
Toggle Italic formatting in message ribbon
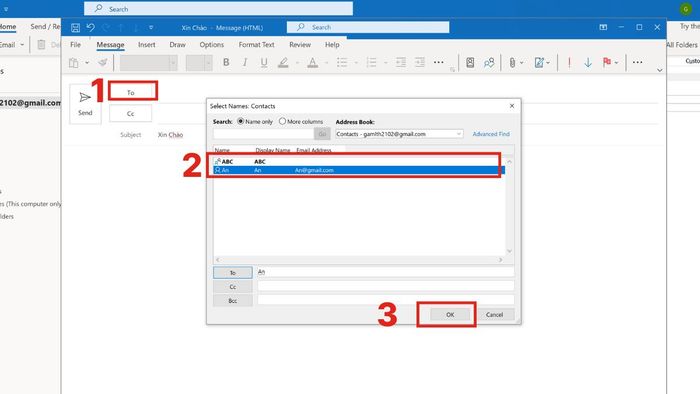[x=245, y=62]
